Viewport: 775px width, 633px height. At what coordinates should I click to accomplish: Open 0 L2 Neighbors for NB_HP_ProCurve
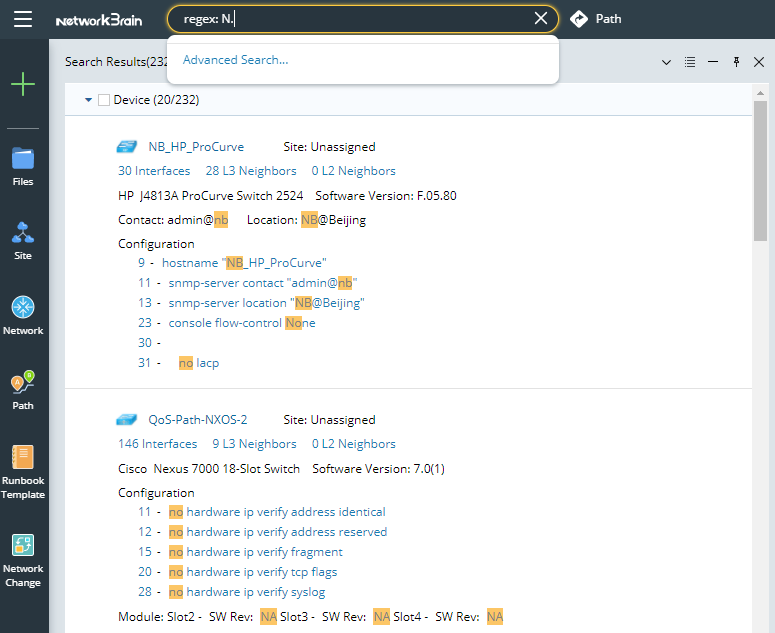[353, 171]
